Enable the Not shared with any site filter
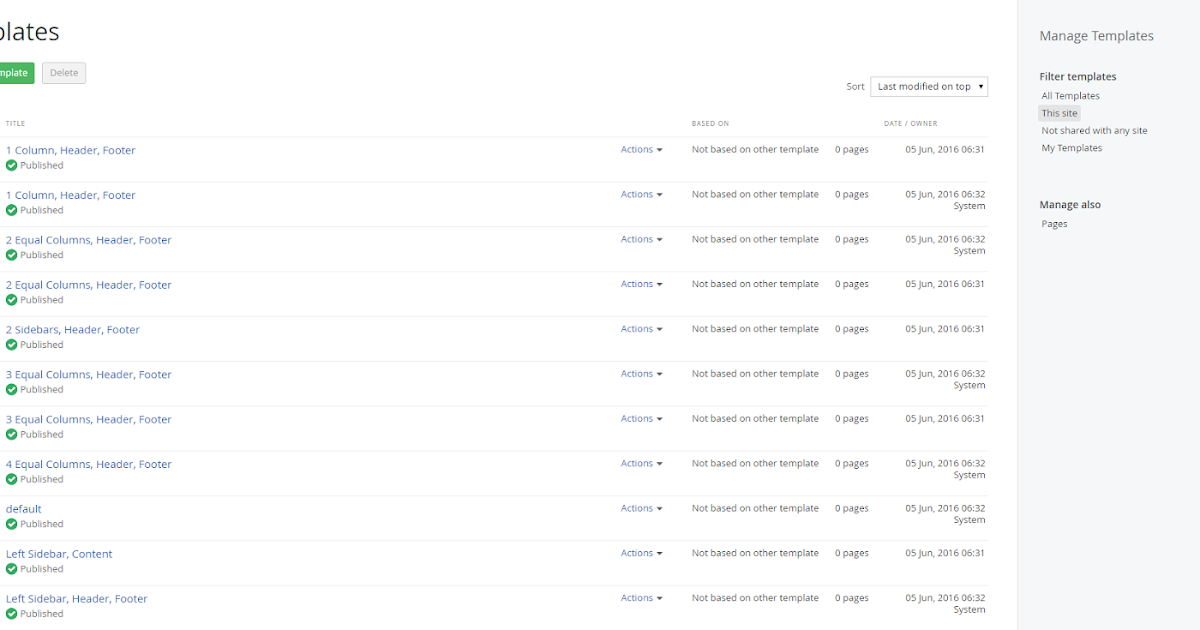Image resolution: width=1200 pixels, height=630 pixels. pyautogui.click(x=1094, y=130)
